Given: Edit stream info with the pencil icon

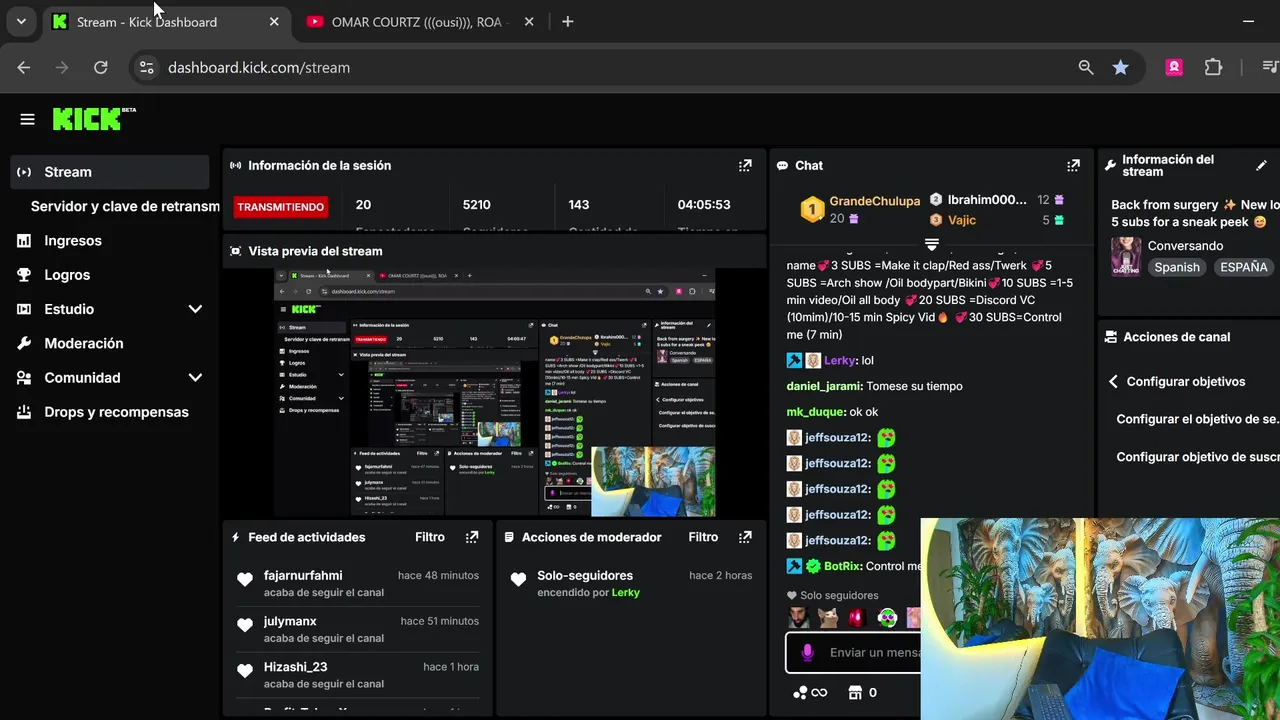Looking at the screenshot, I should [1262, 166].
